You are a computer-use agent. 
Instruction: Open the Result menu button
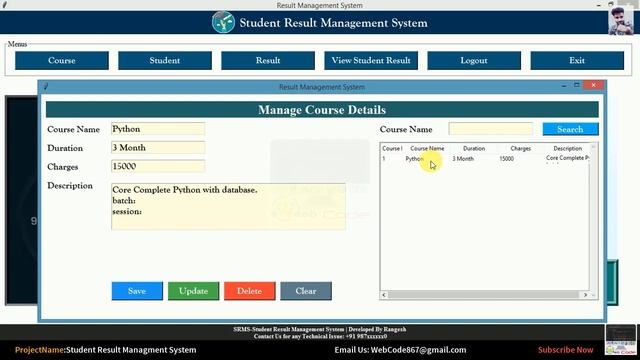pos(268,60)
